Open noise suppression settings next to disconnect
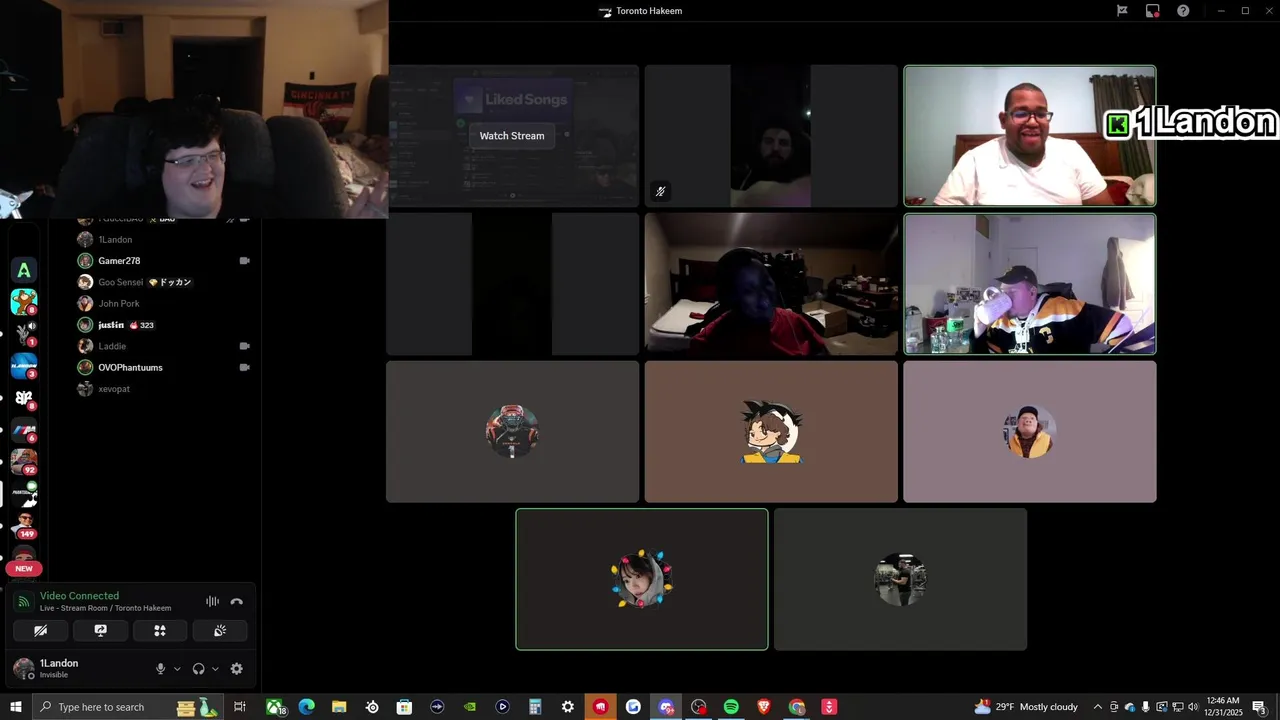1280x720 pixels. point(212,601)
